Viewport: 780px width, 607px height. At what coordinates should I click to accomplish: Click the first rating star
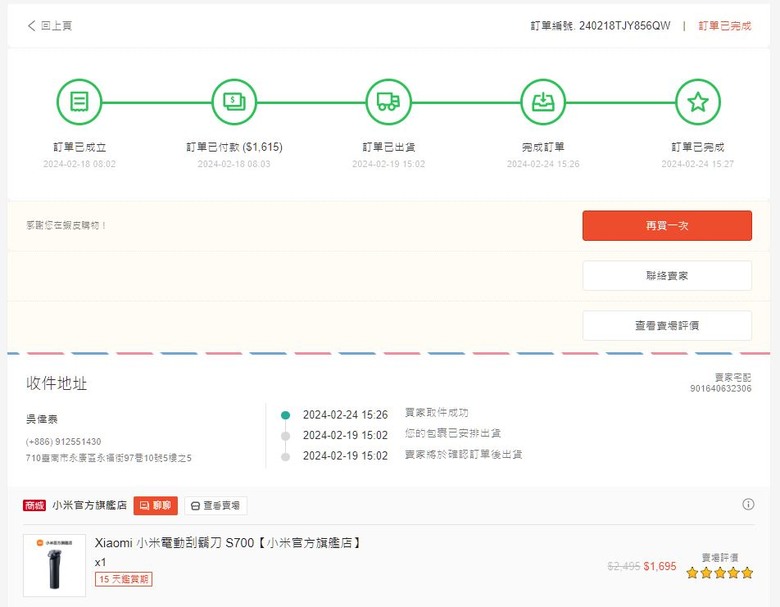(692, 573)
